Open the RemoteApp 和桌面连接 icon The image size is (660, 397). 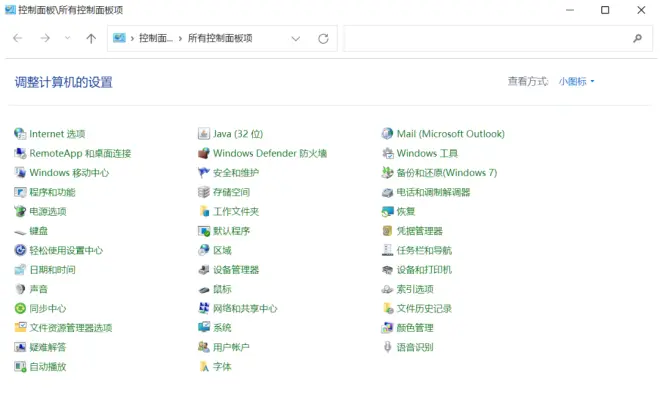point(20,153)
